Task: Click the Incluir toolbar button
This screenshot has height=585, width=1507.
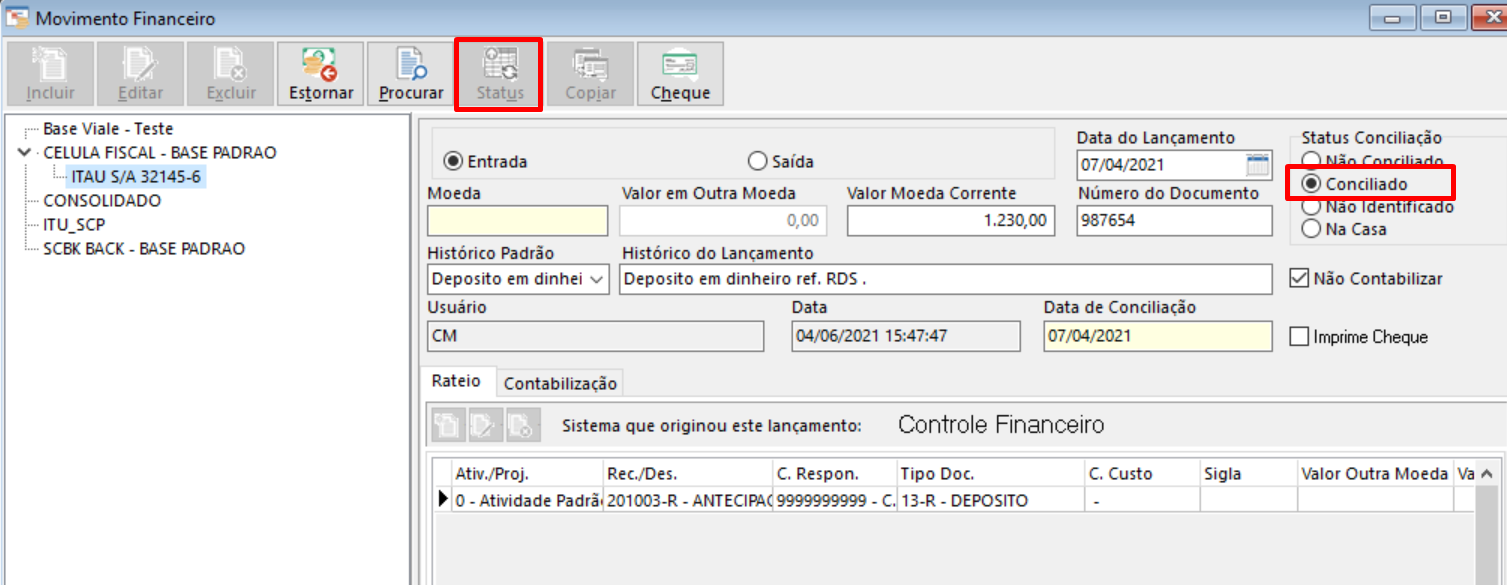Action: 50,74
